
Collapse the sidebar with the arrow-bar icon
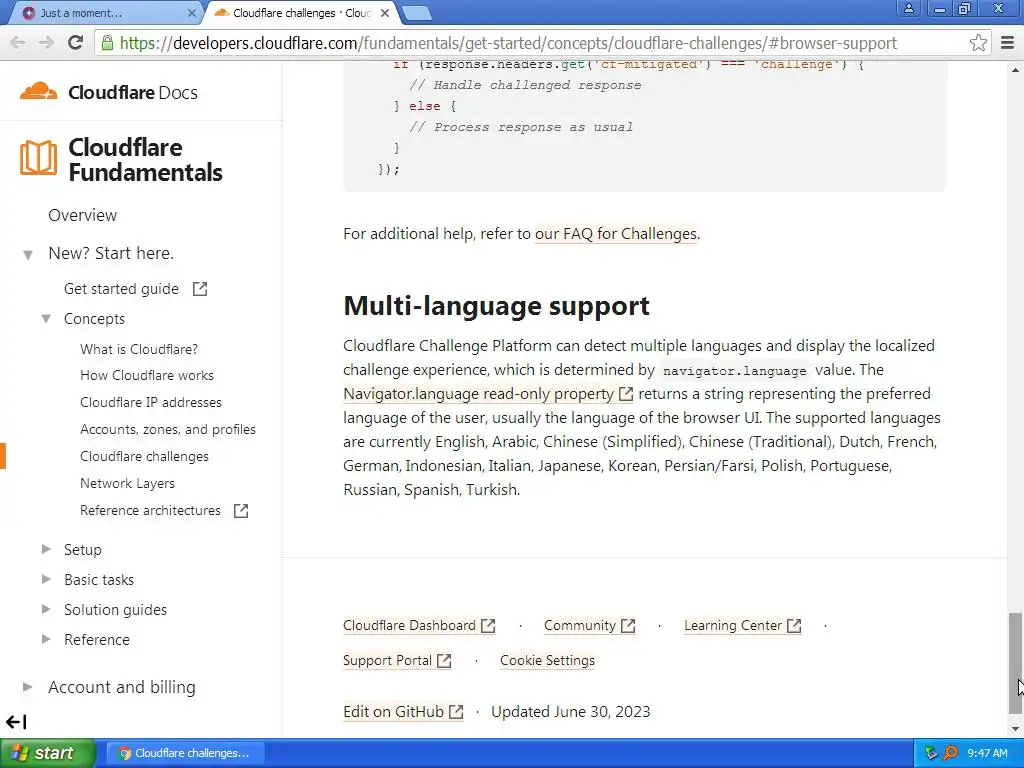point(16,722)
